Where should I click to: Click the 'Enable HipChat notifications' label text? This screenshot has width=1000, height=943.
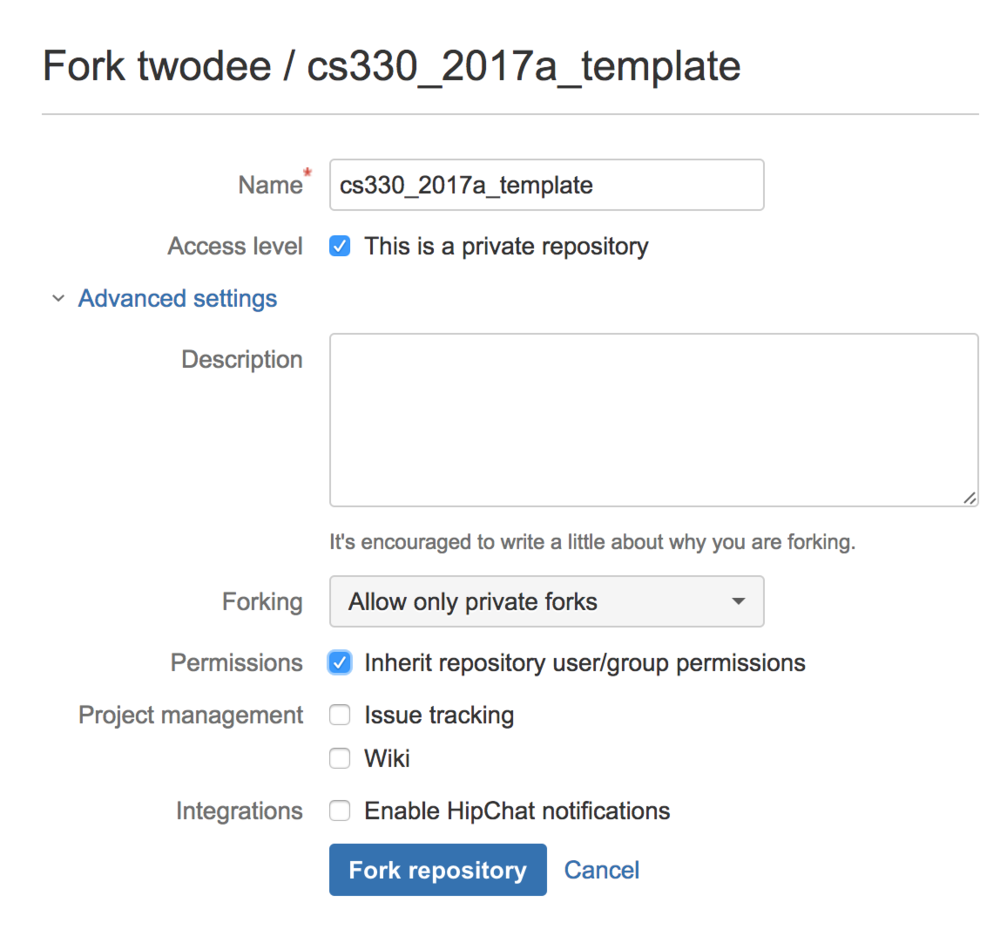517,810
